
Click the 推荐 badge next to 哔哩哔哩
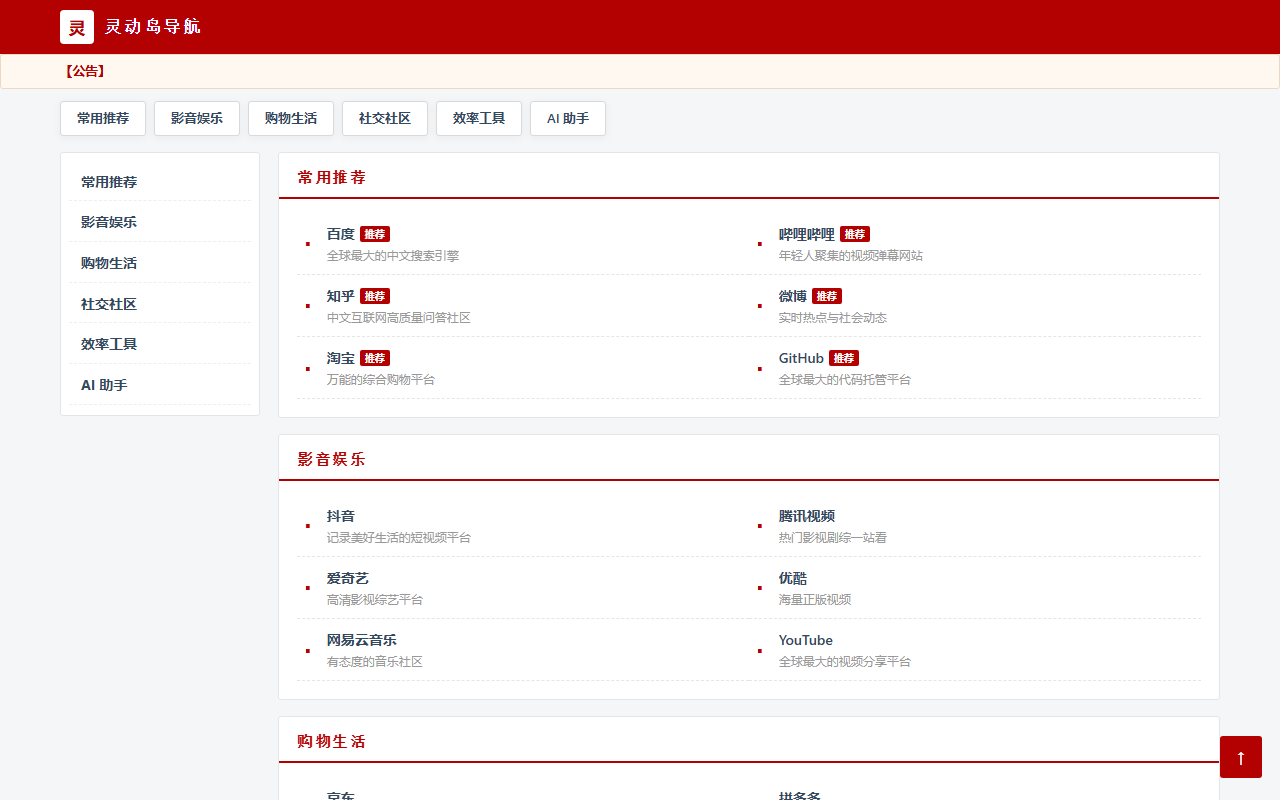click(x=855, y=234)
